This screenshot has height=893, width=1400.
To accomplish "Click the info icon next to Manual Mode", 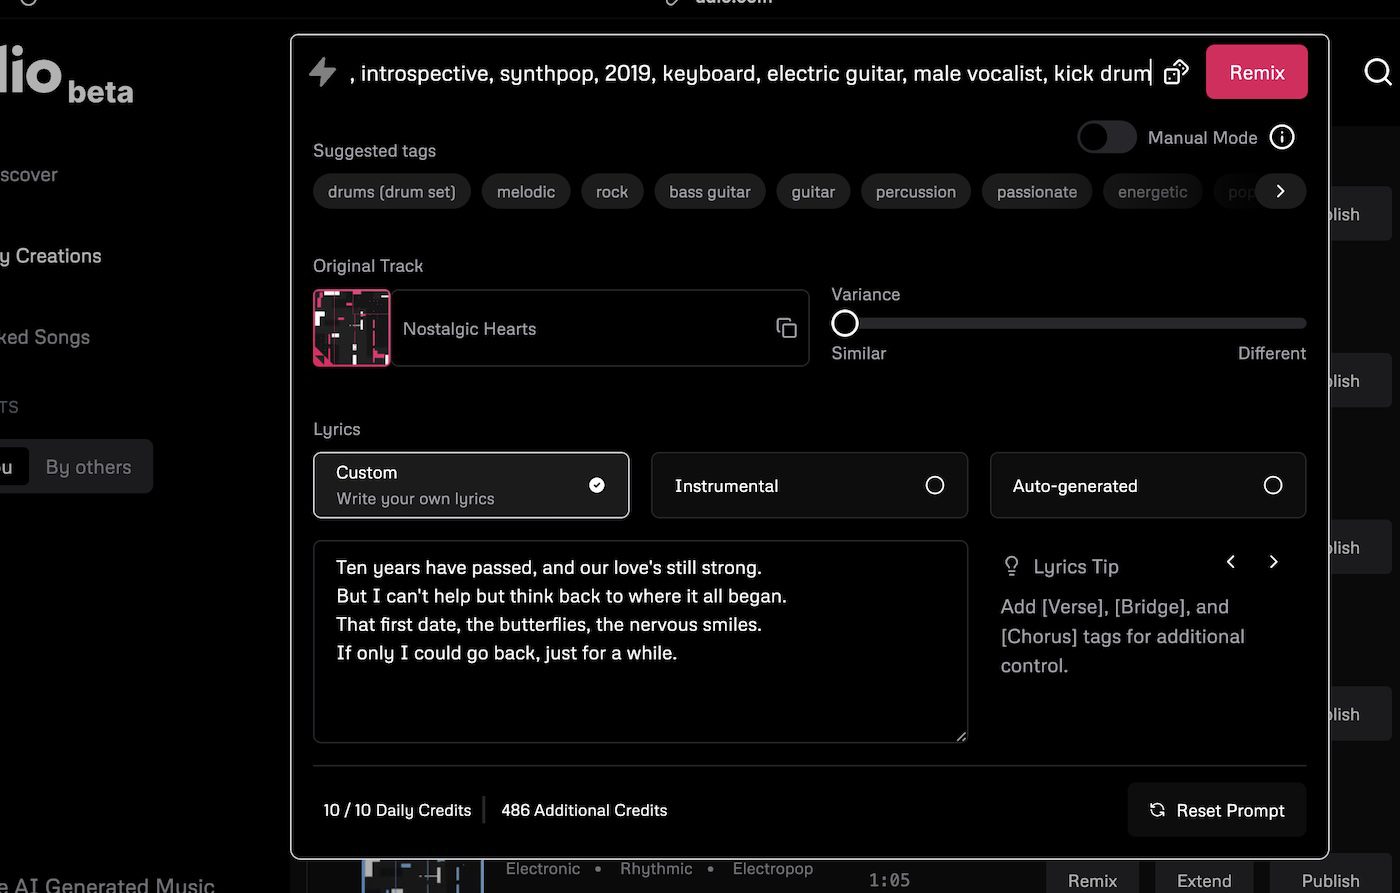I will click(x=1282, y=137).
